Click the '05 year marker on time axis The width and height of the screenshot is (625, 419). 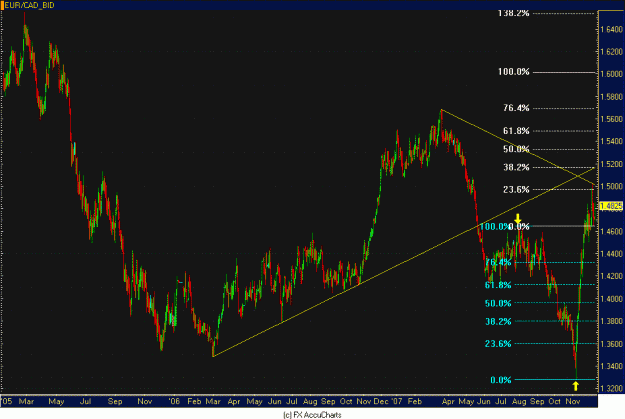coord(7,401)
